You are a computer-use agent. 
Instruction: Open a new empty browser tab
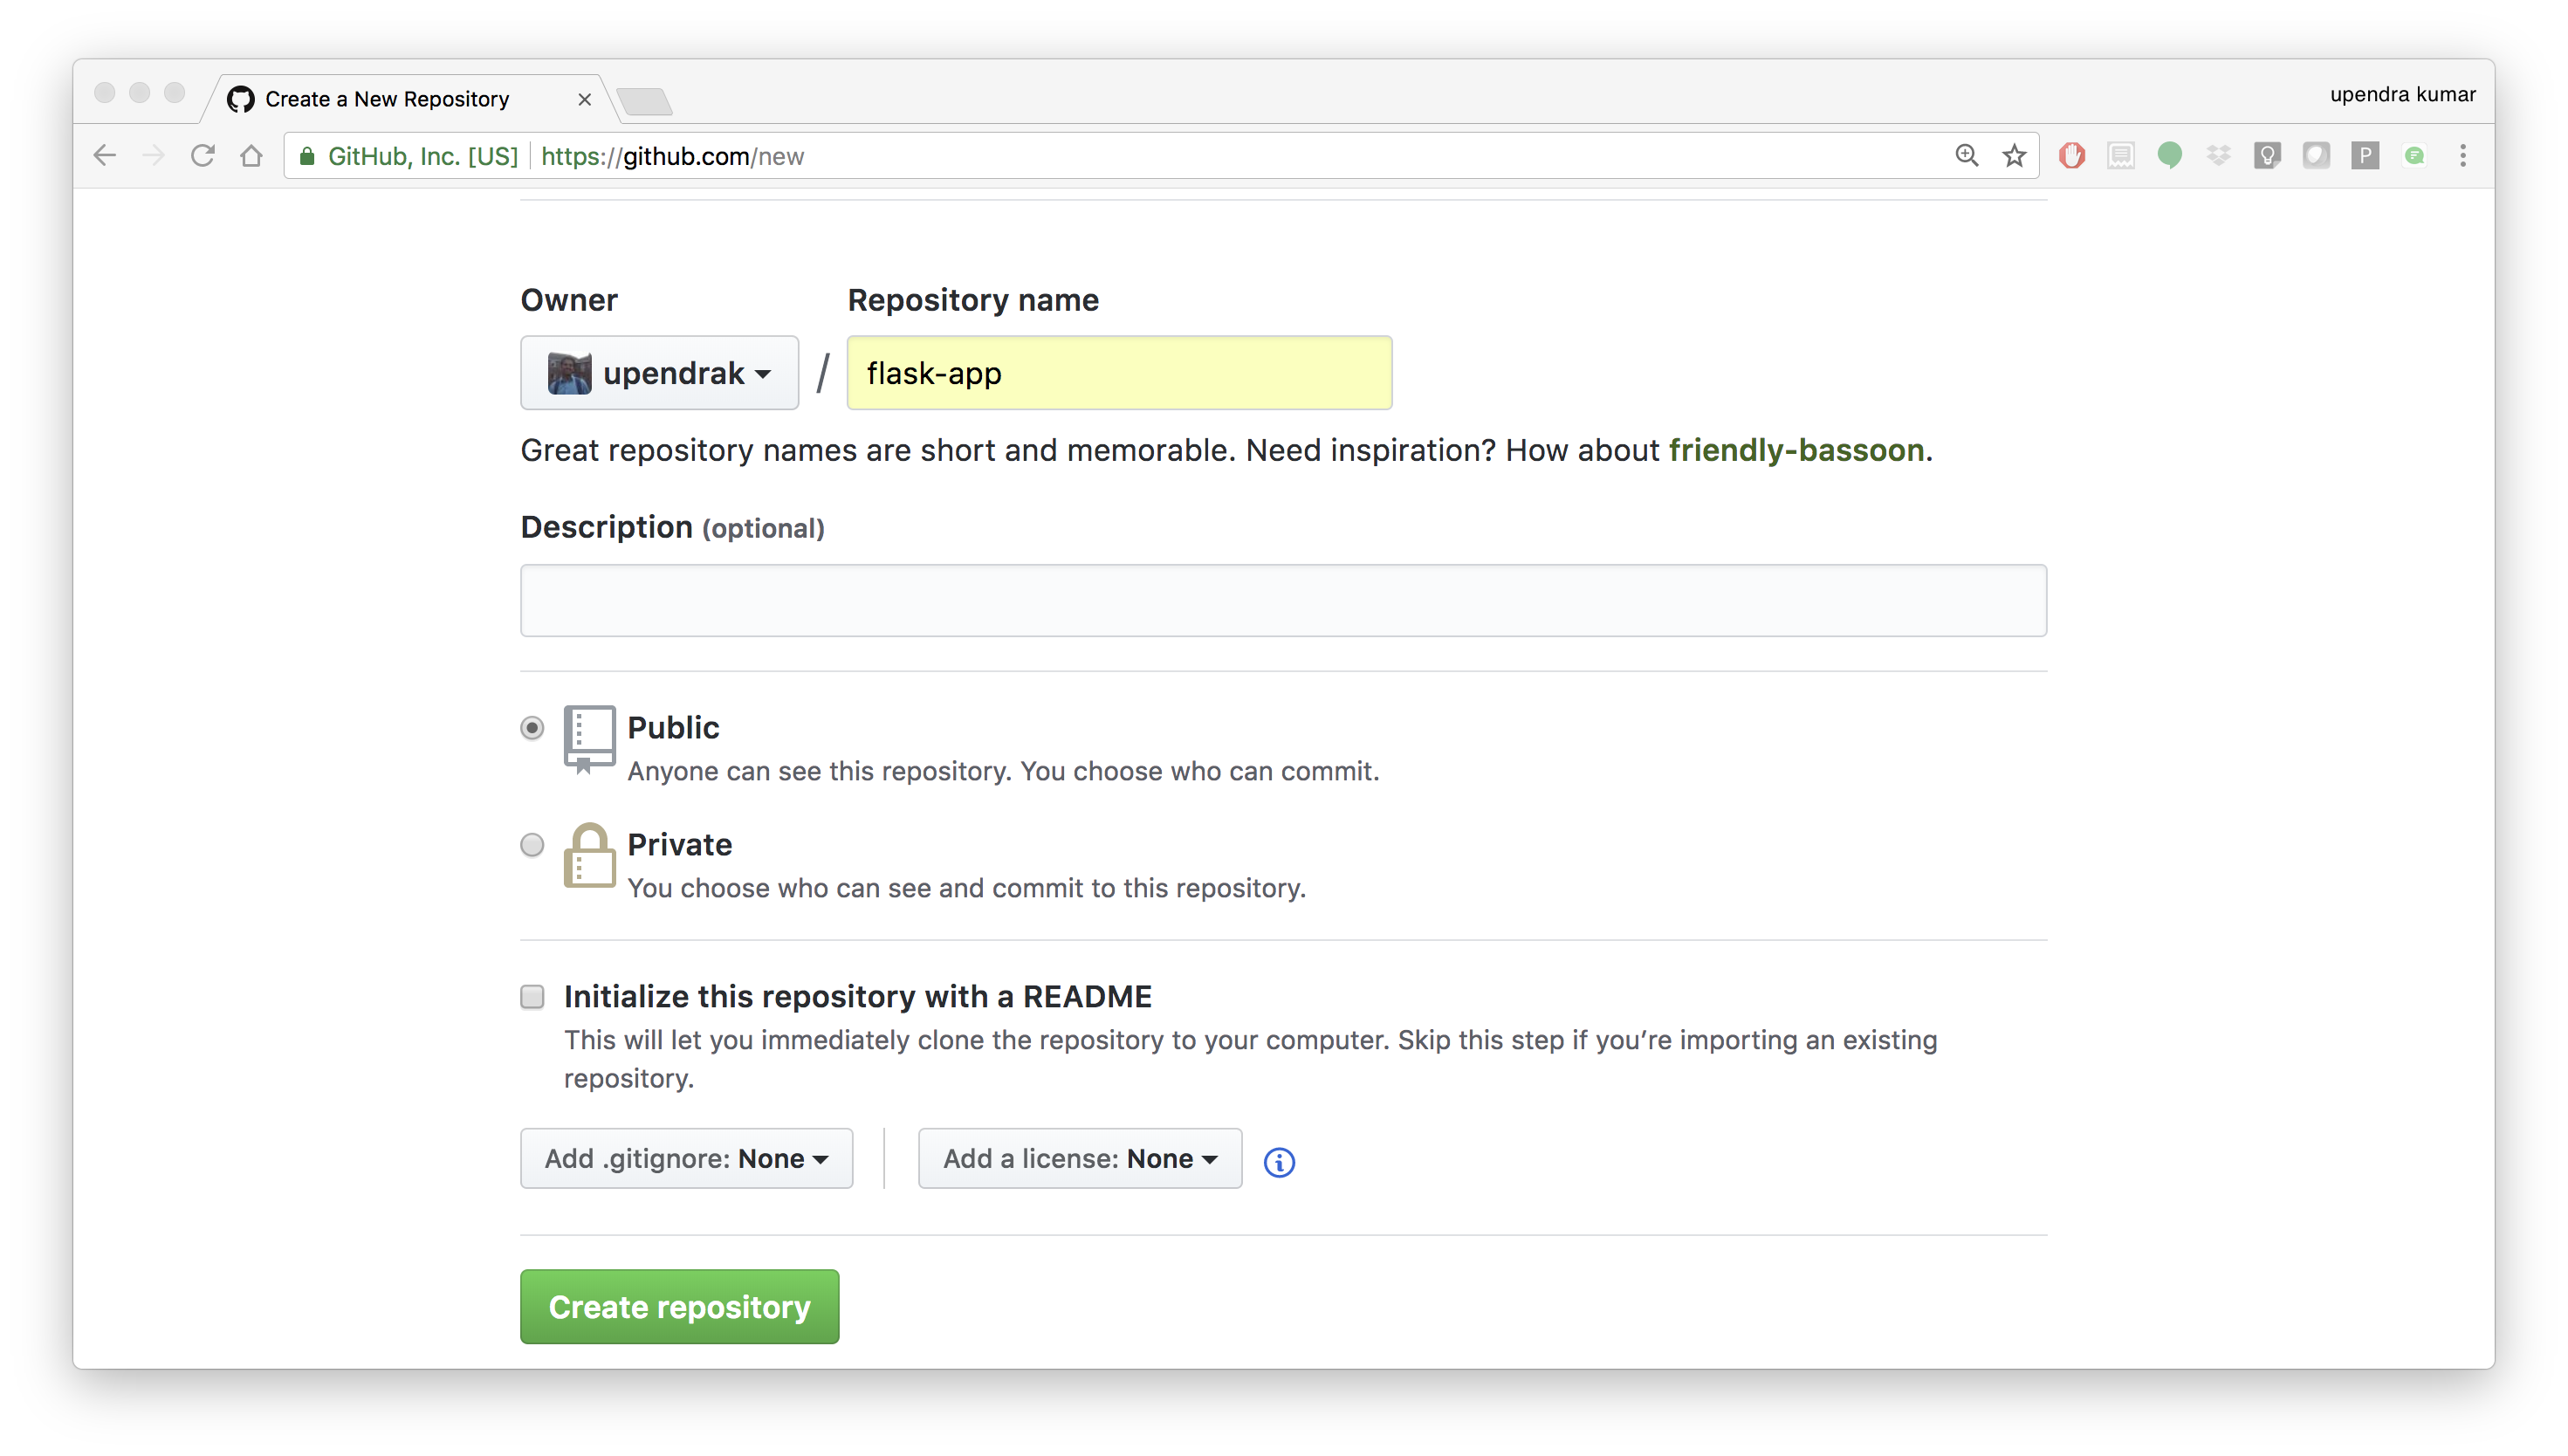point(644,101)
